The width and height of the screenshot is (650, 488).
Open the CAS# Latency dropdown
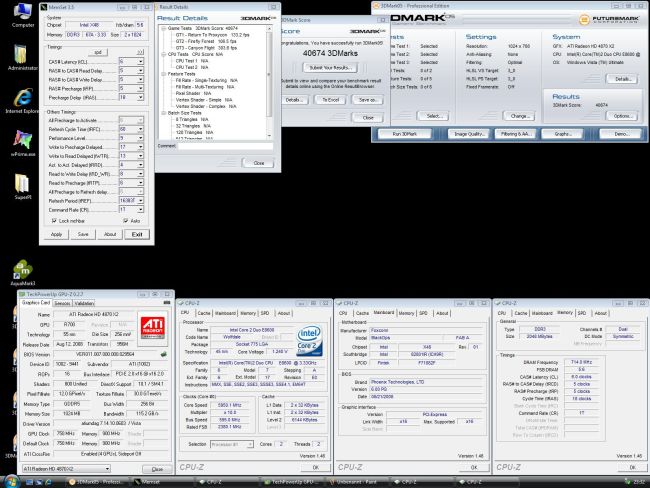pyautogui.click(x=131, y=61)
